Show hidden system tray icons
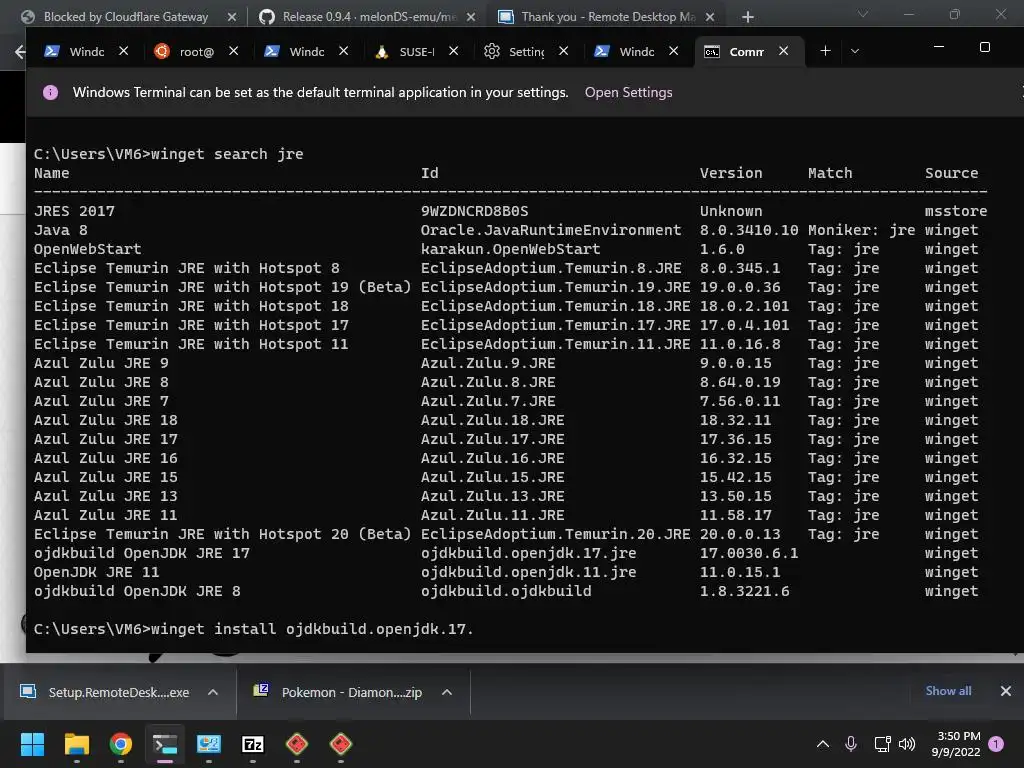The width and height of the screenshot is (1024, 768). (823, 744)
